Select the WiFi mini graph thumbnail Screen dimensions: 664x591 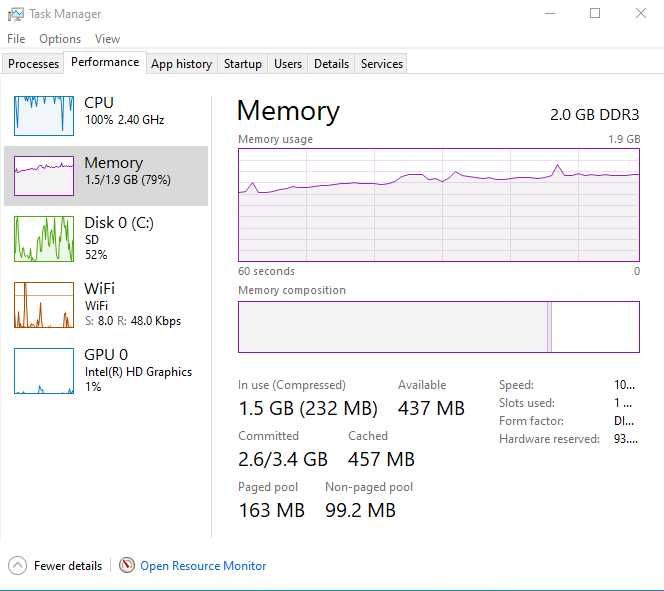point(44,305)
